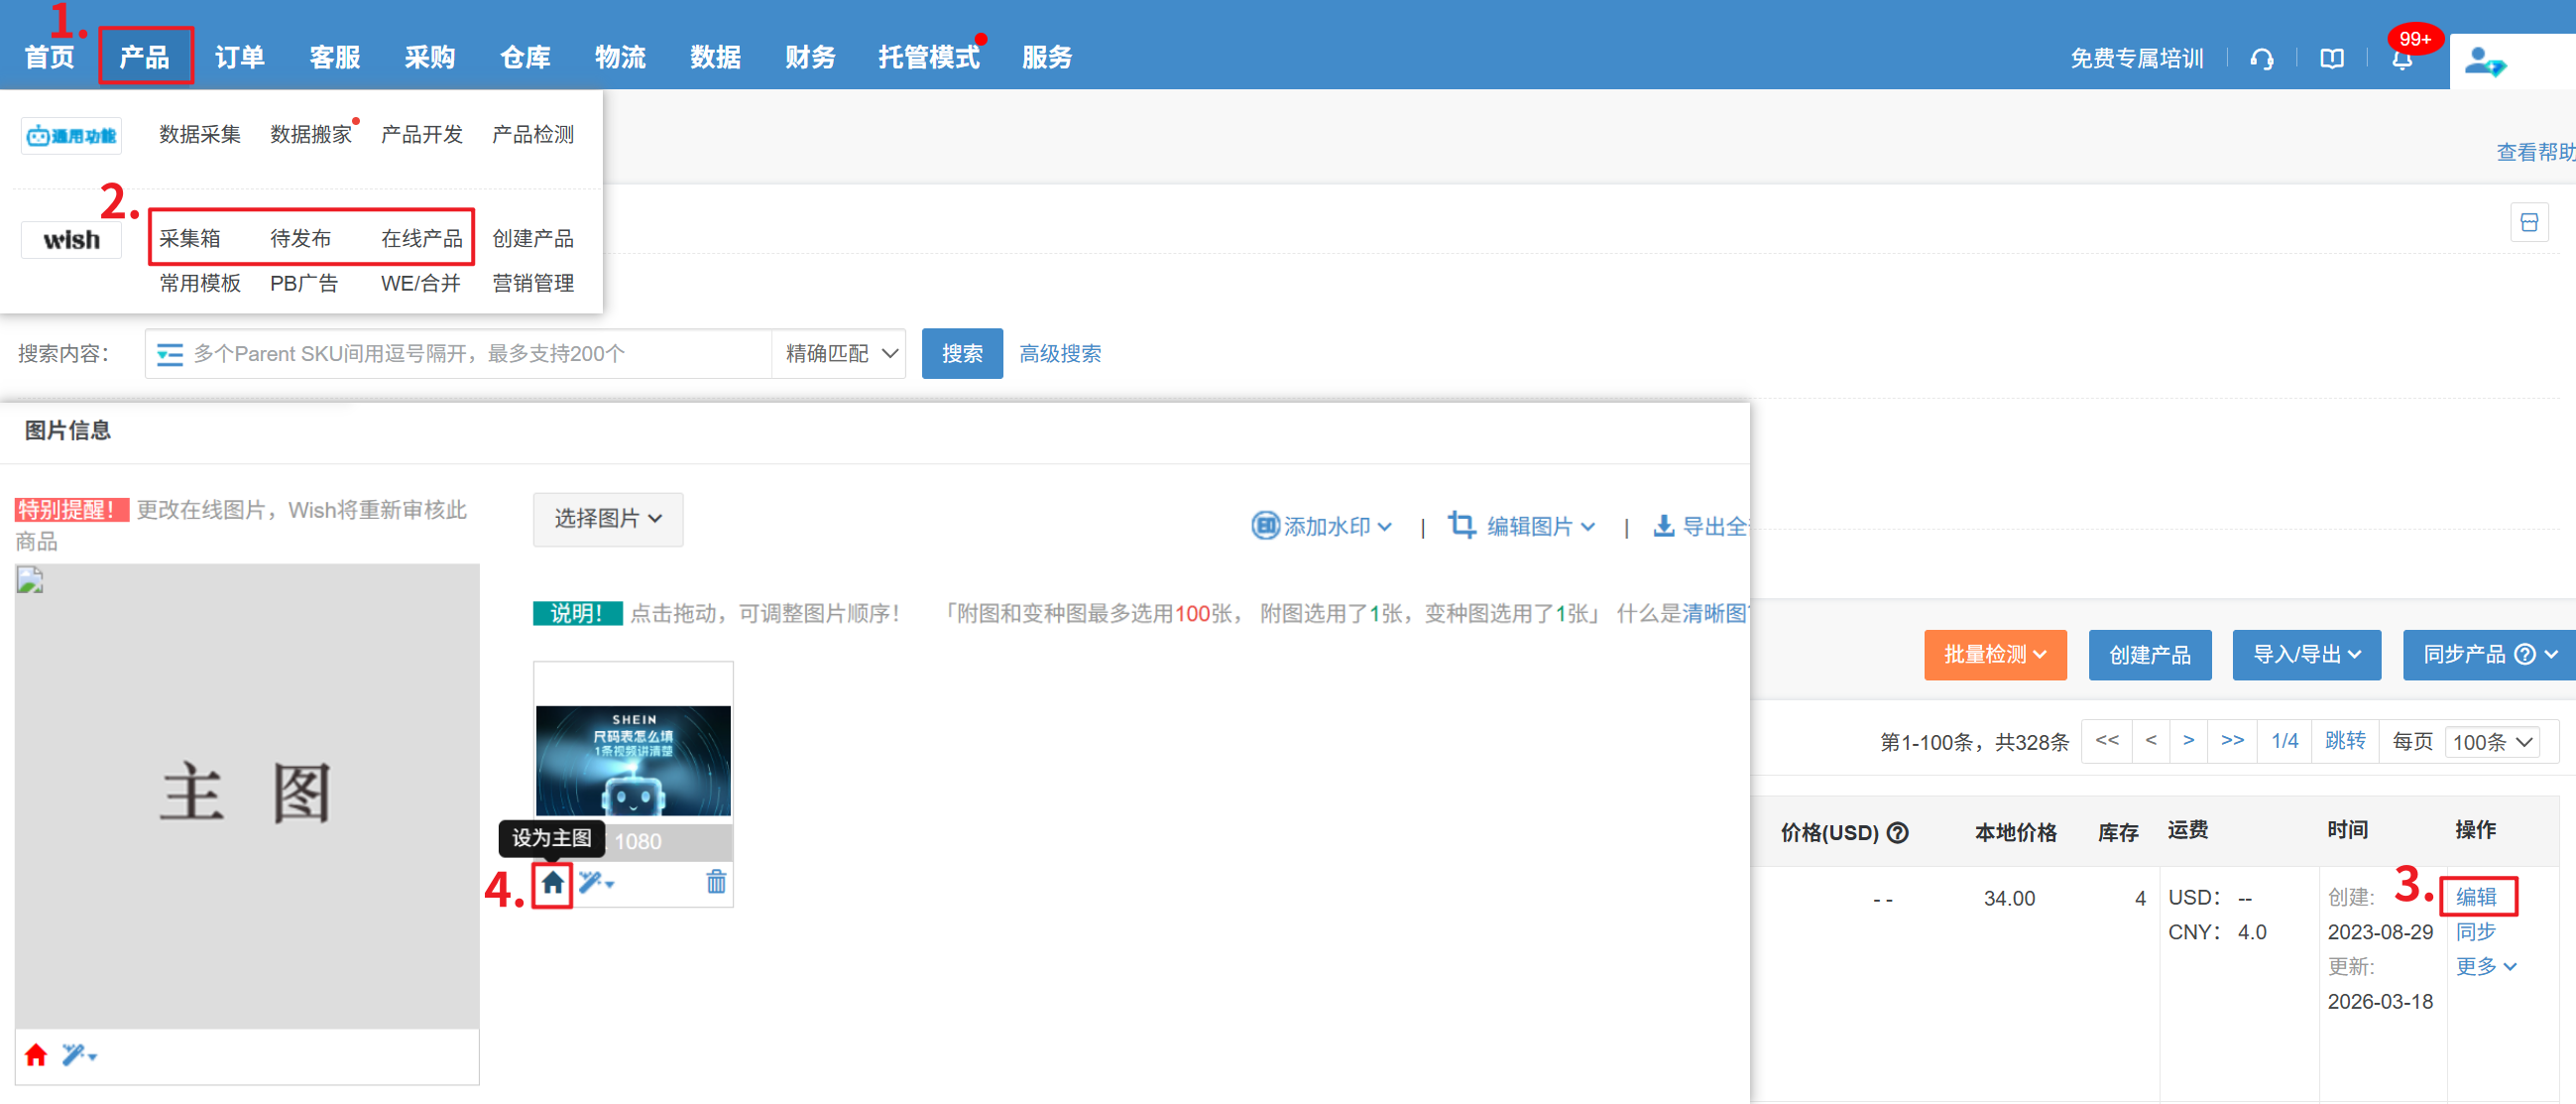Click the blue set-as-main-image house icon

point(552,883)
